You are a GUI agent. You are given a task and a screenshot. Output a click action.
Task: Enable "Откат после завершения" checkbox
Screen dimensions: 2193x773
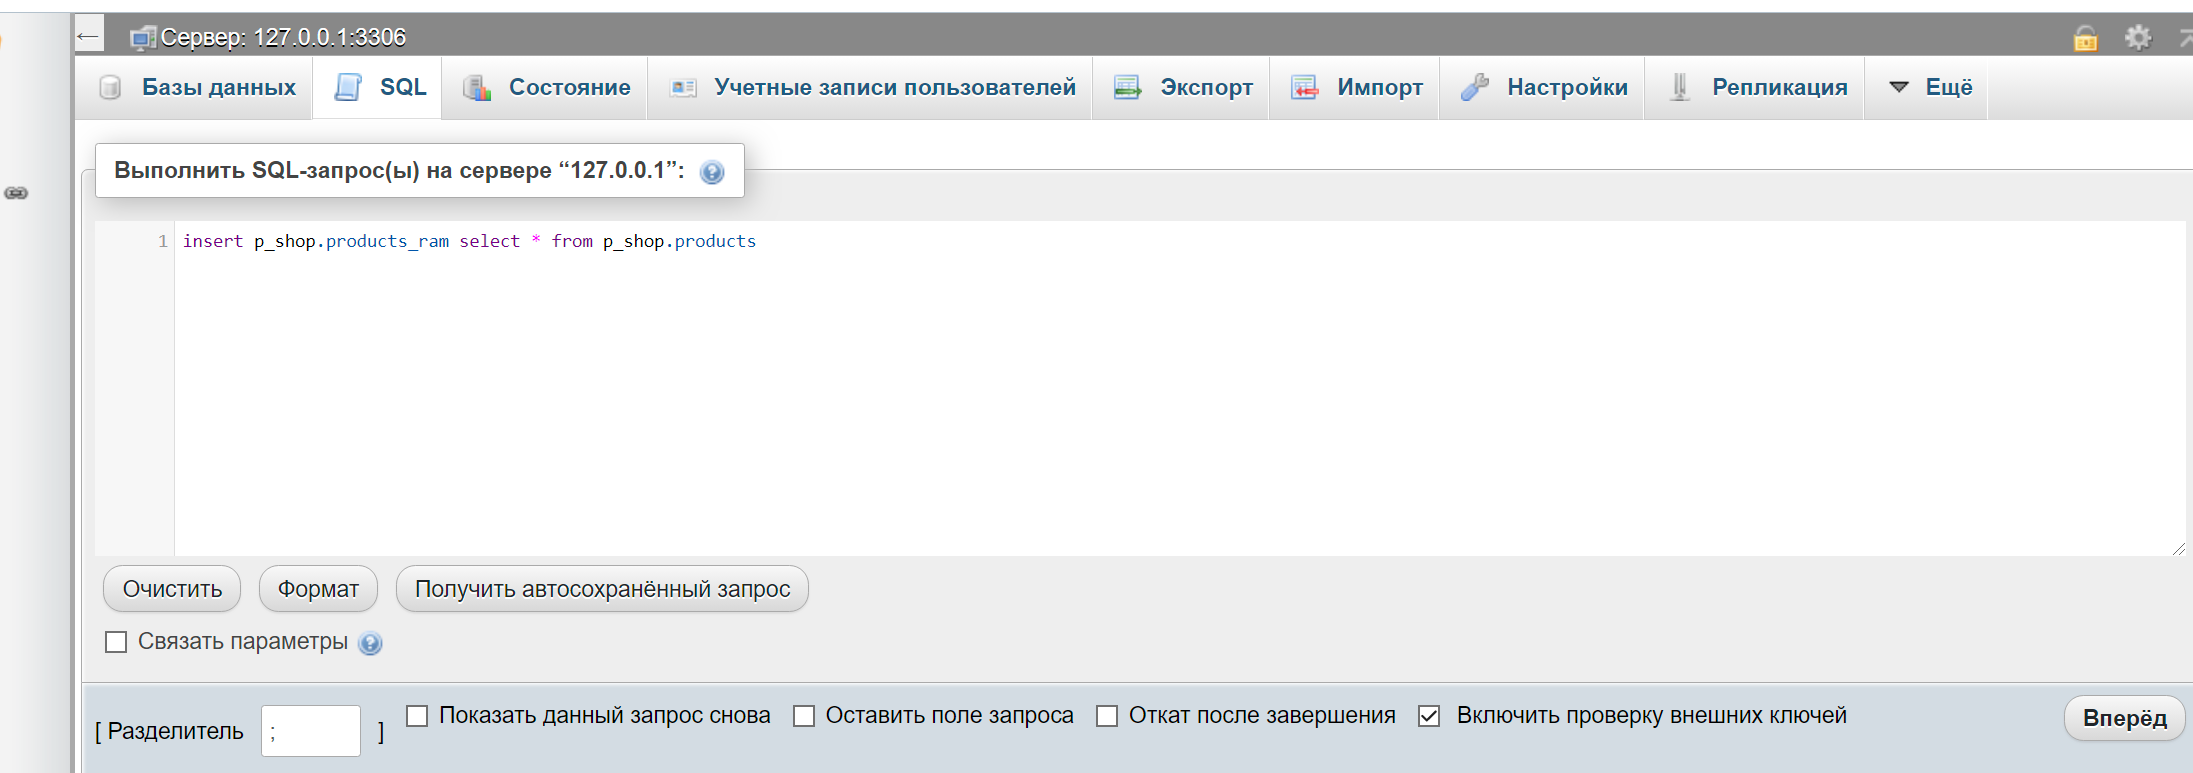click(x=1107, y=716)
